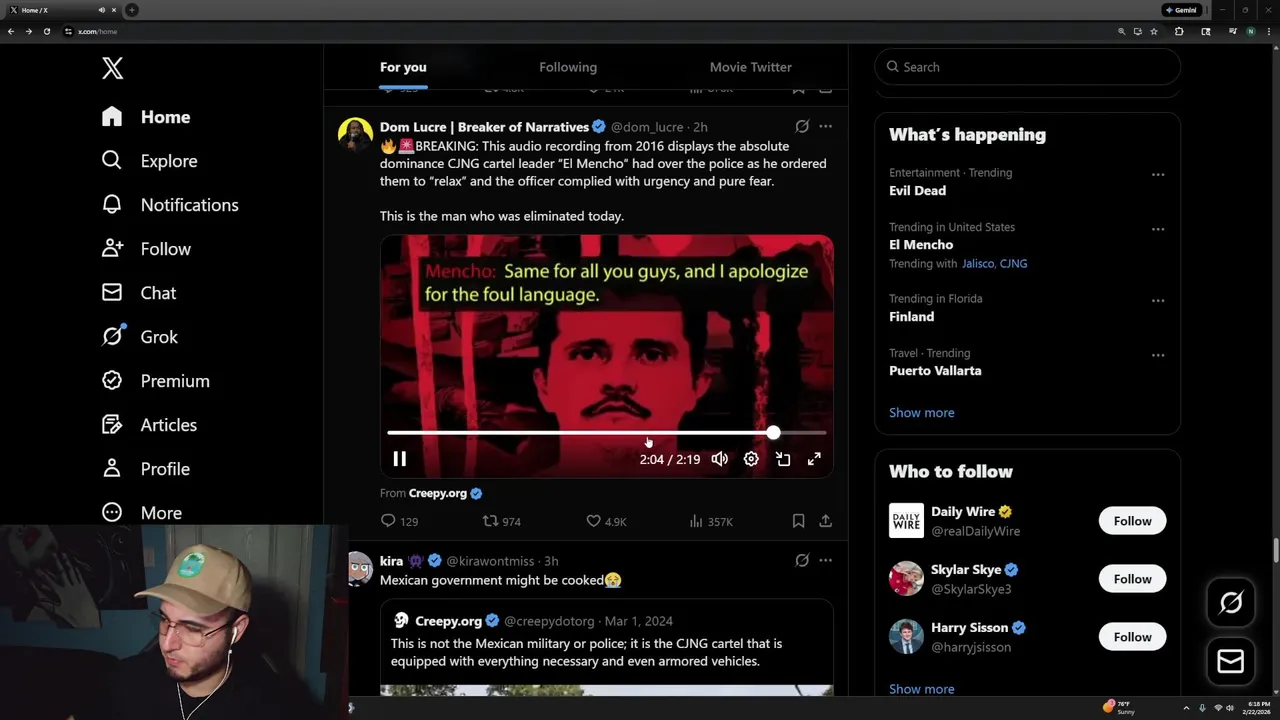Open more options for Puerto Vallarta trend
Screen dimensions: 1280x720
pyautogui.click(x=1158, y=354)
